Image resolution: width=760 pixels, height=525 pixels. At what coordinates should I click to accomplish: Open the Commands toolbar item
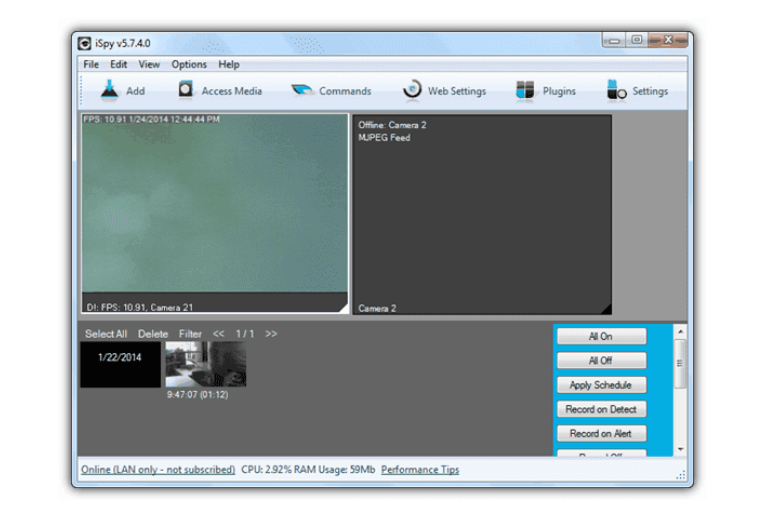click(331, 91)
